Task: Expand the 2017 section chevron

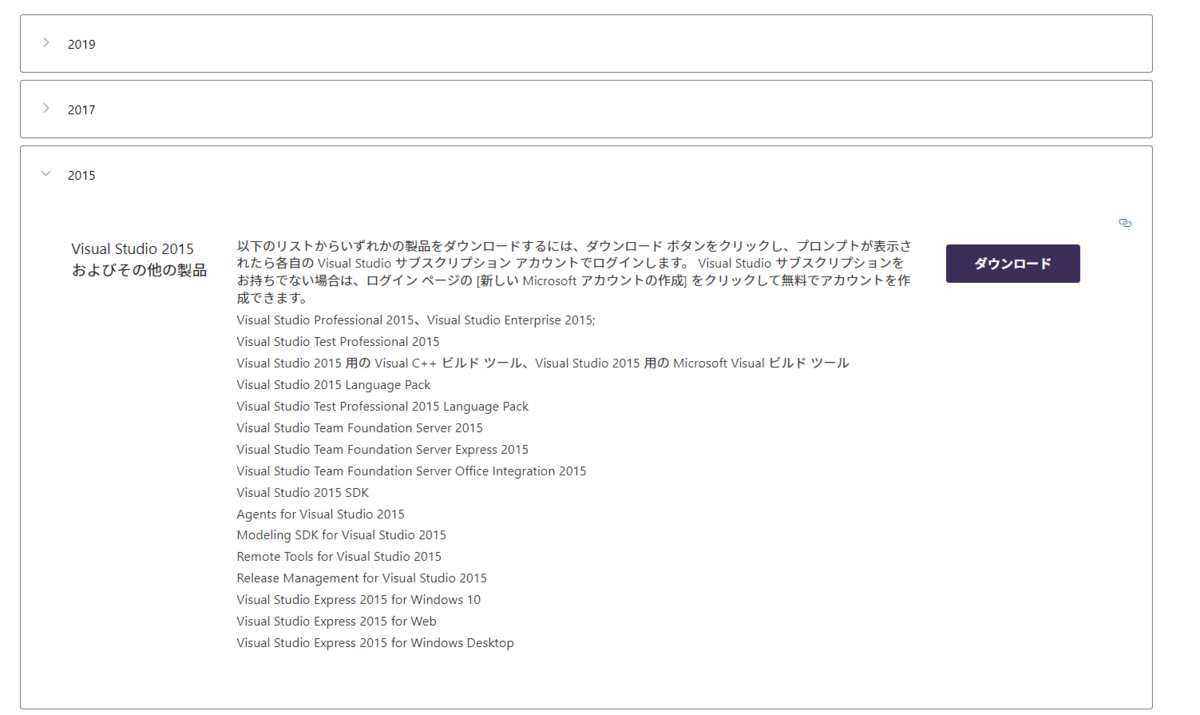Action: click(46, 109)
